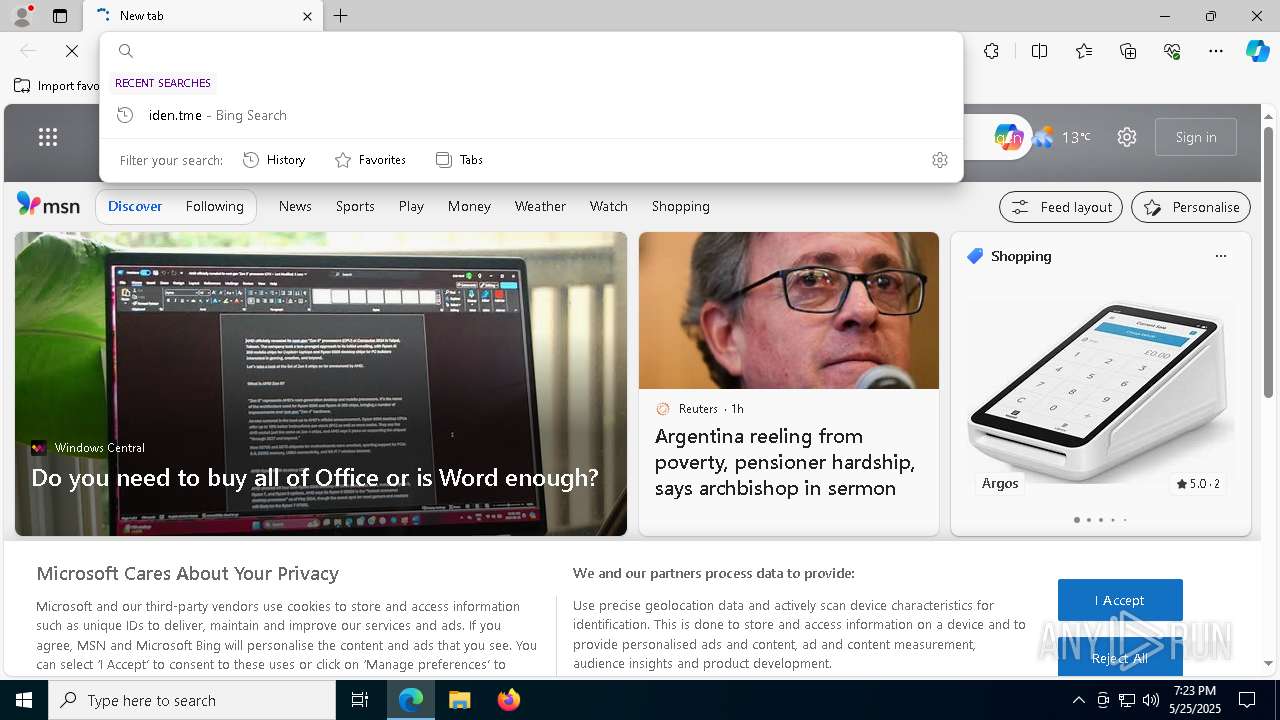Show hidden system tray icons

click(x=1078, y=700)
